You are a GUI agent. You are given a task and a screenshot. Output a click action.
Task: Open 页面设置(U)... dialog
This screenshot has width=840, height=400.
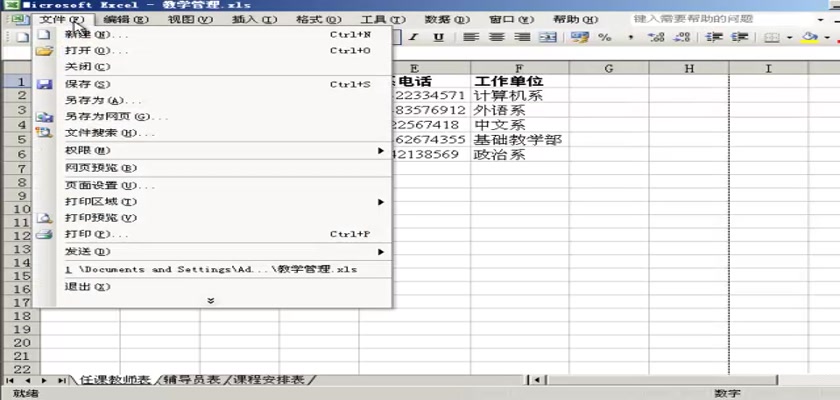click(x=213, y=186)
